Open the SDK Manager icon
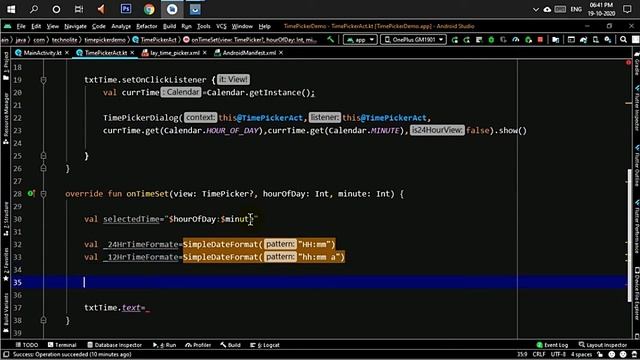This screenshot has height=360, width=640. pos(608,40)
